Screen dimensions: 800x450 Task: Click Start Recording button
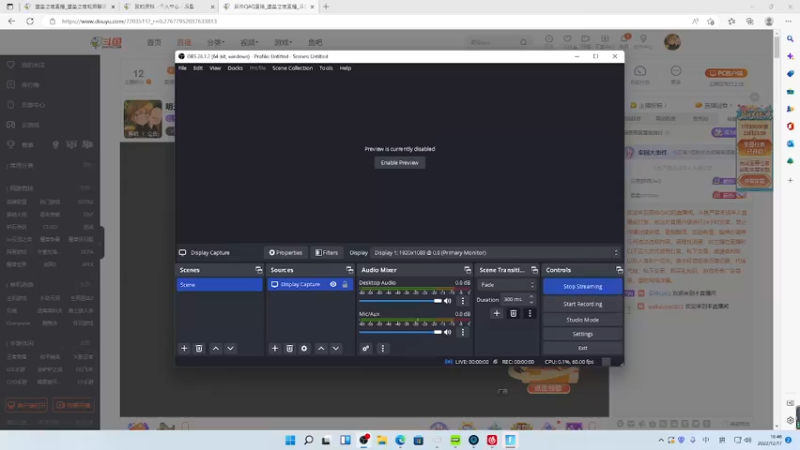tap(583, 304)
